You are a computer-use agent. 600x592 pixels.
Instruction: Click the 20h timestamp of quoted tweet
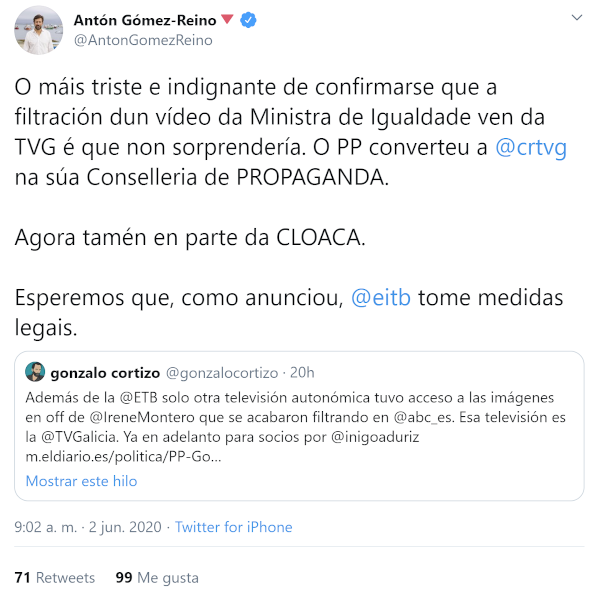(302, 372)
